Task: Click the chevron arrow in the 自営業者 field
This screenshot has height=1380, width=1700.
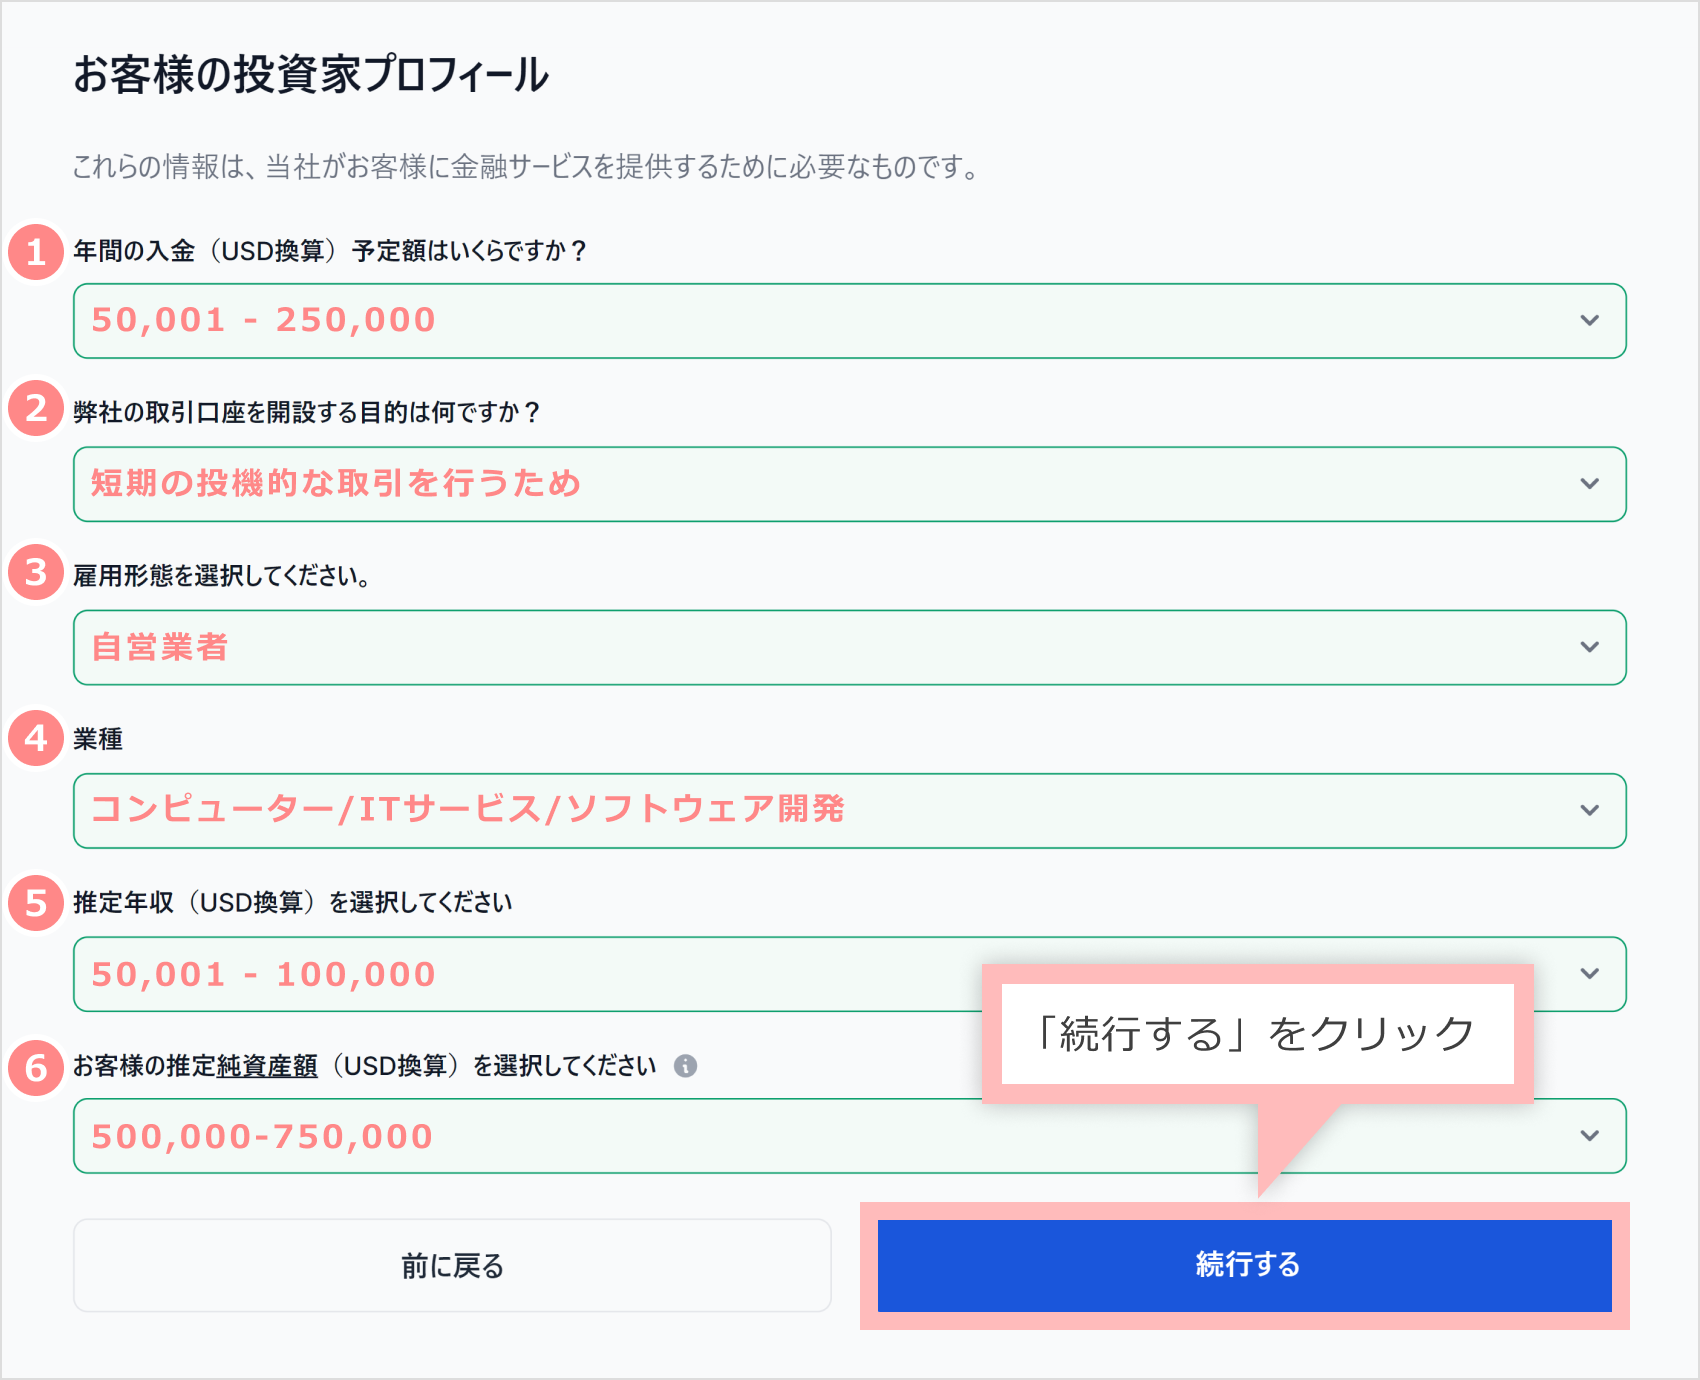Action: [1589, 647]
